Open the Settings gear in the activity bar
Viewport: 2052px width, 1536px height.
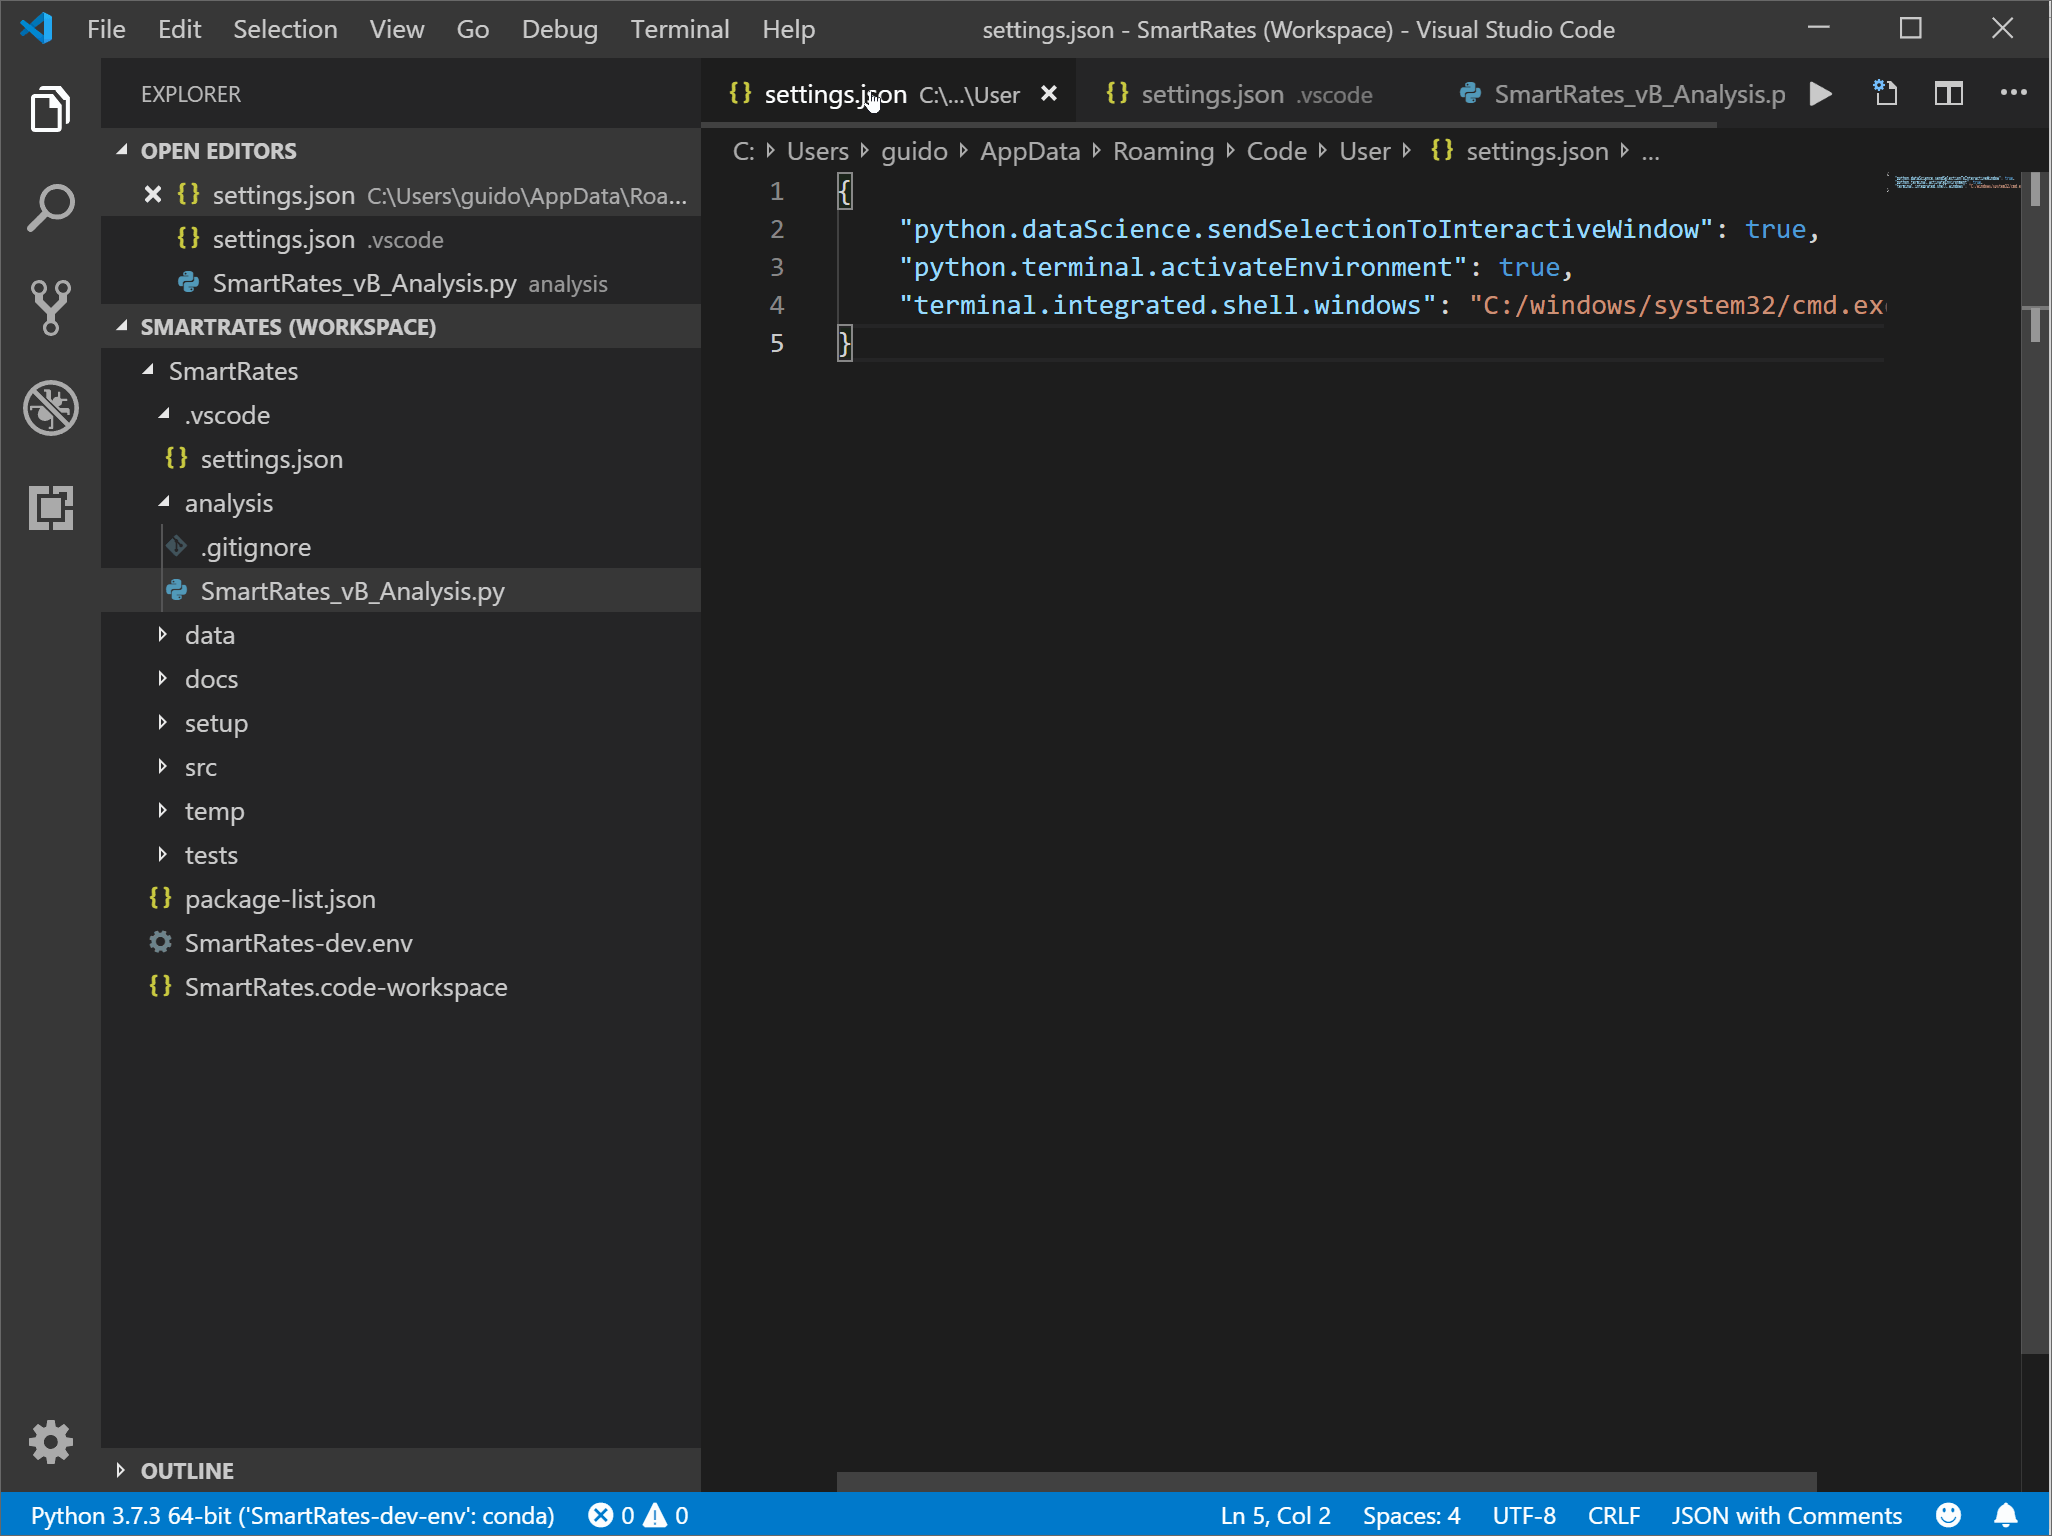point(50,1442)
